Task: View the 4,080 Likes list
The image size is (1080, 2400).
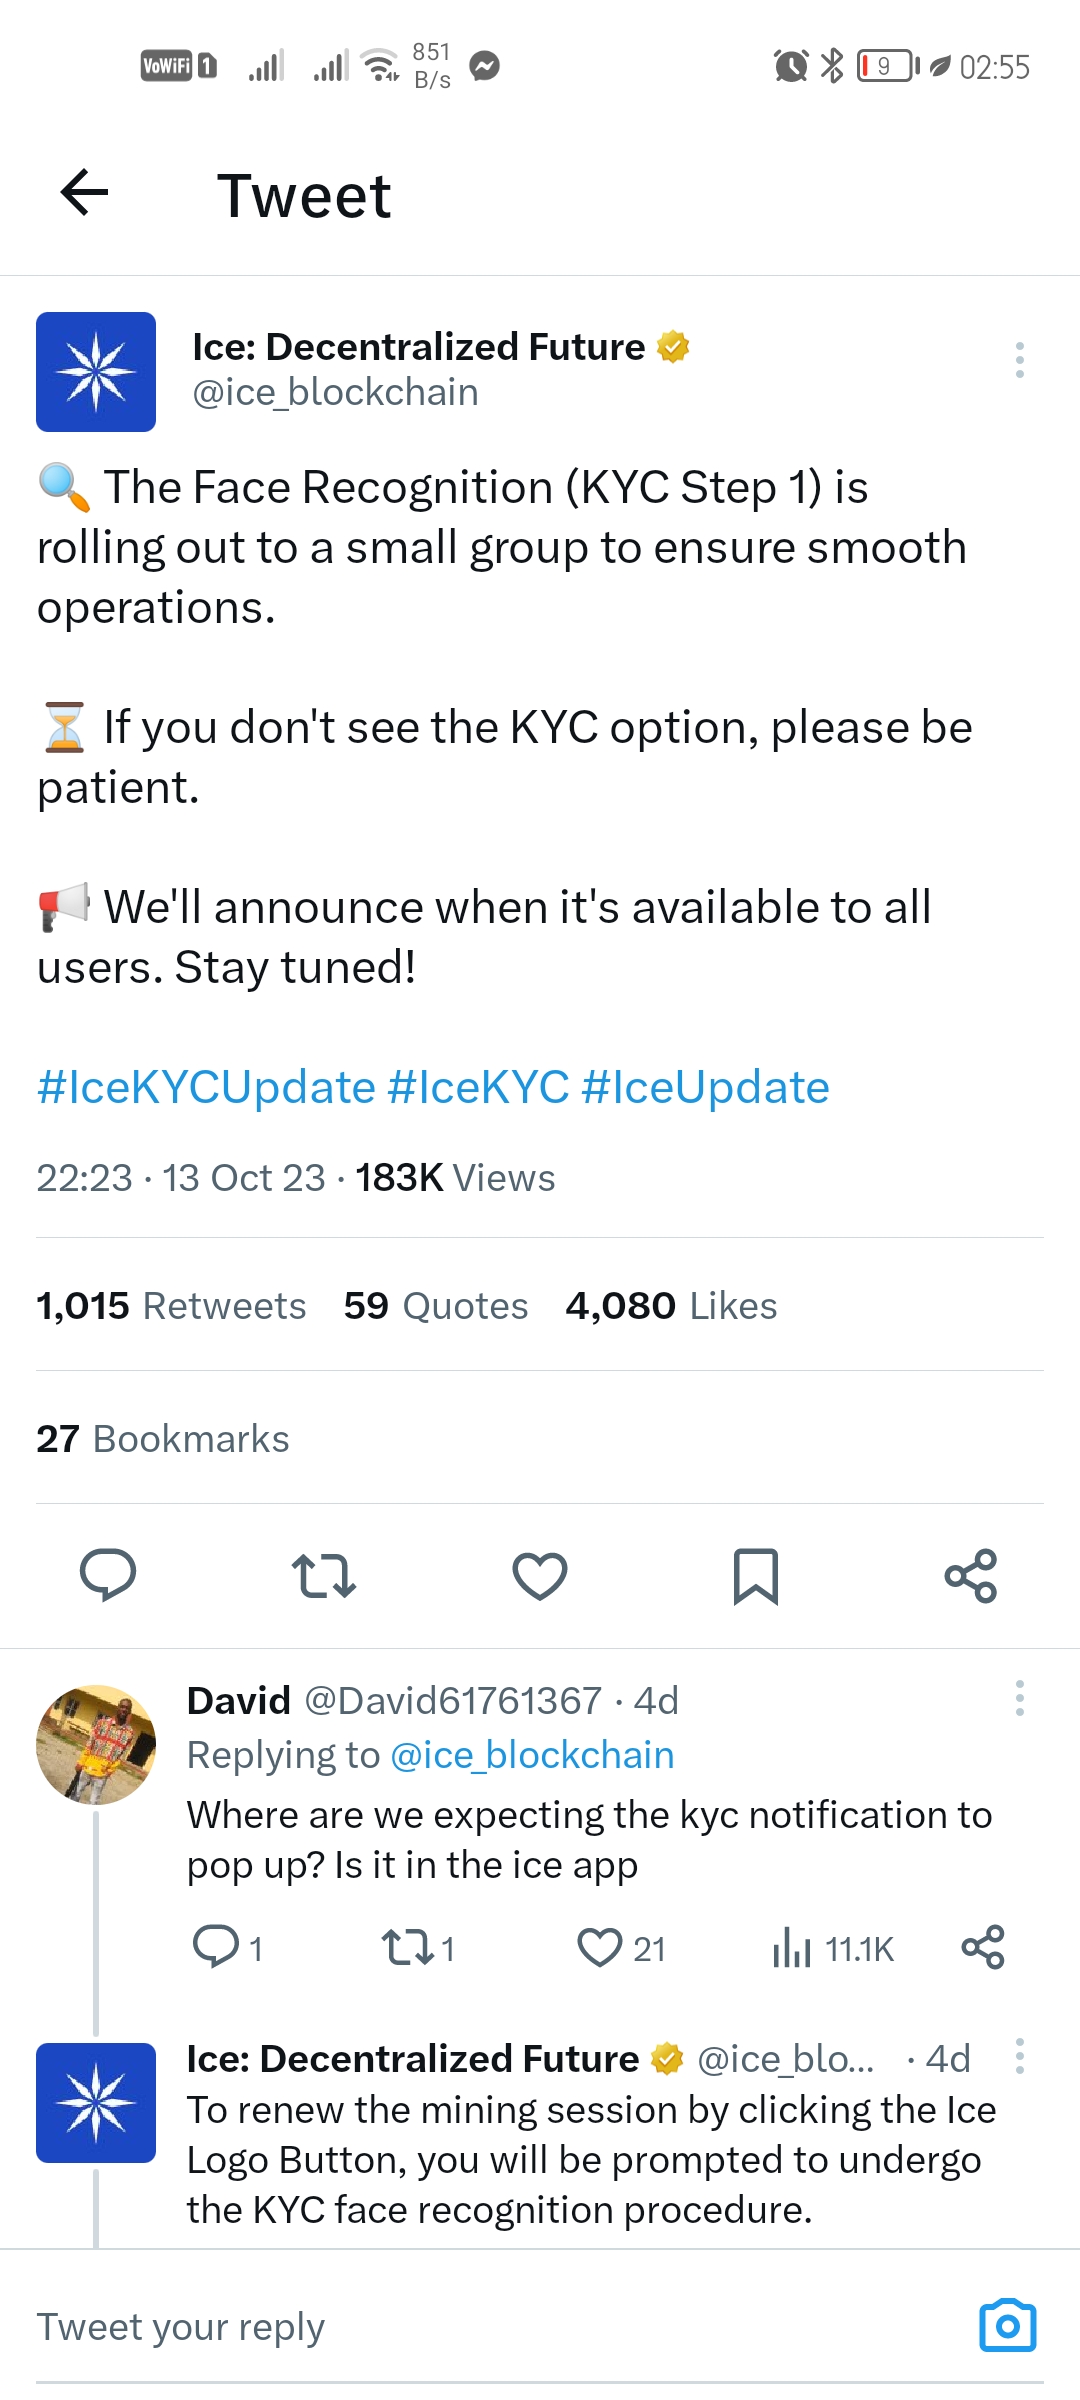Action: [671, 1306]
